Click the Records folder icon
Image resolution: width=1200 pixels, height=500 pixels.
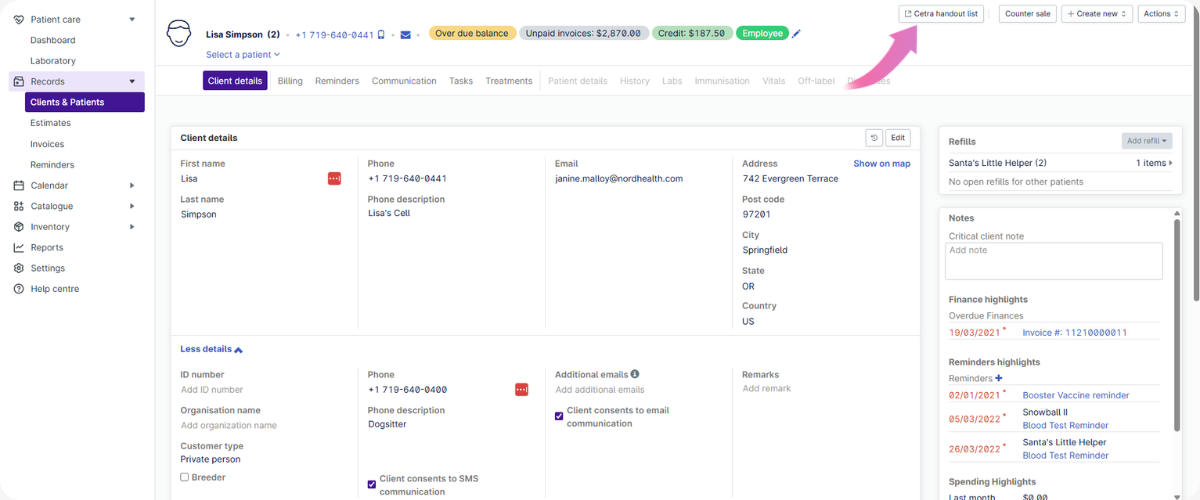(19, 82)
